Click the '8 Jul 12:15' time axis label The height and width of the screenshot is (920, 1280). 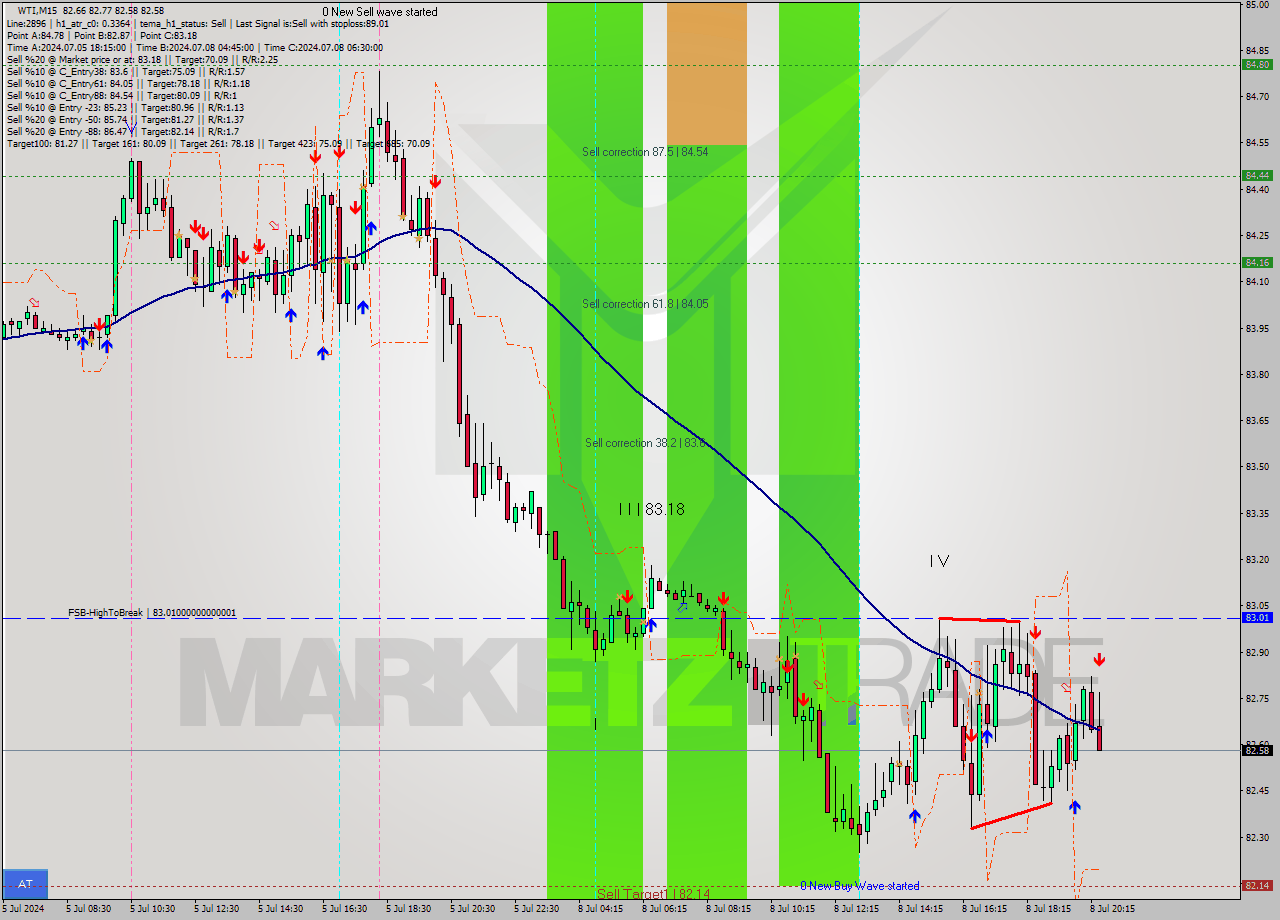[x=858, y=909]
